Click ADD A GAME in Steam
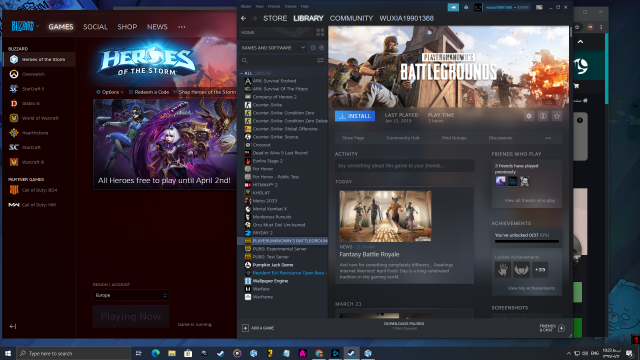 258,328
